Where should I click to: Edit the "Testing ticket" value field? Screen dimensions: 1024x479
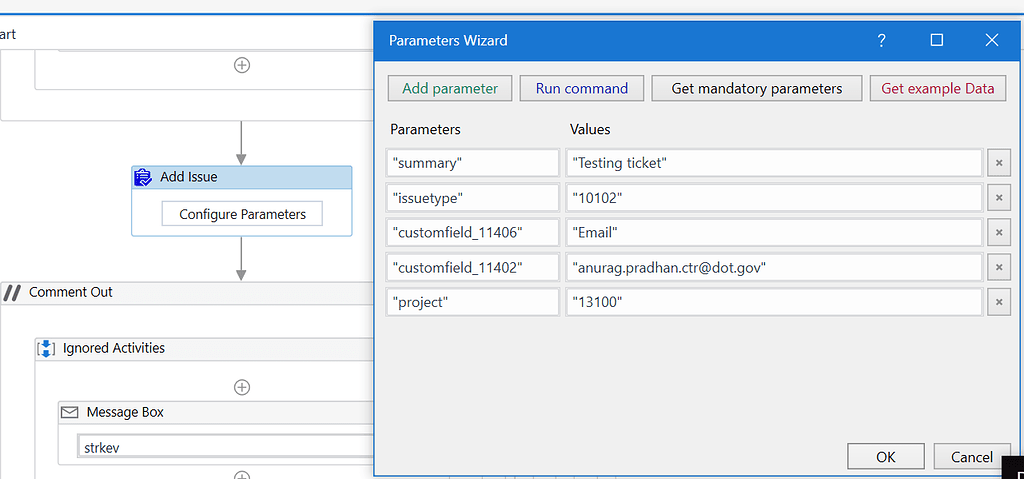click(x=774, y=163)
